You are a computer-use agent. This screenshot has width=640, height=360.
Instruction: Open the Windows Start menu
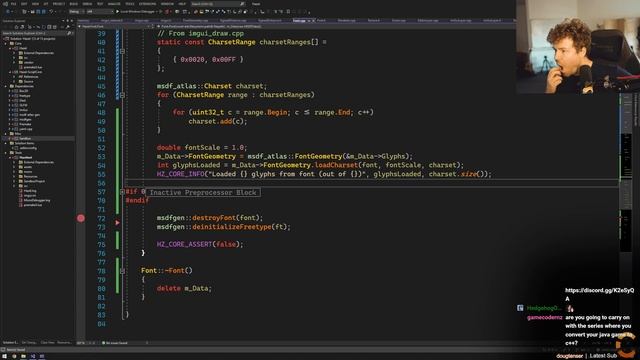[4, 356]
